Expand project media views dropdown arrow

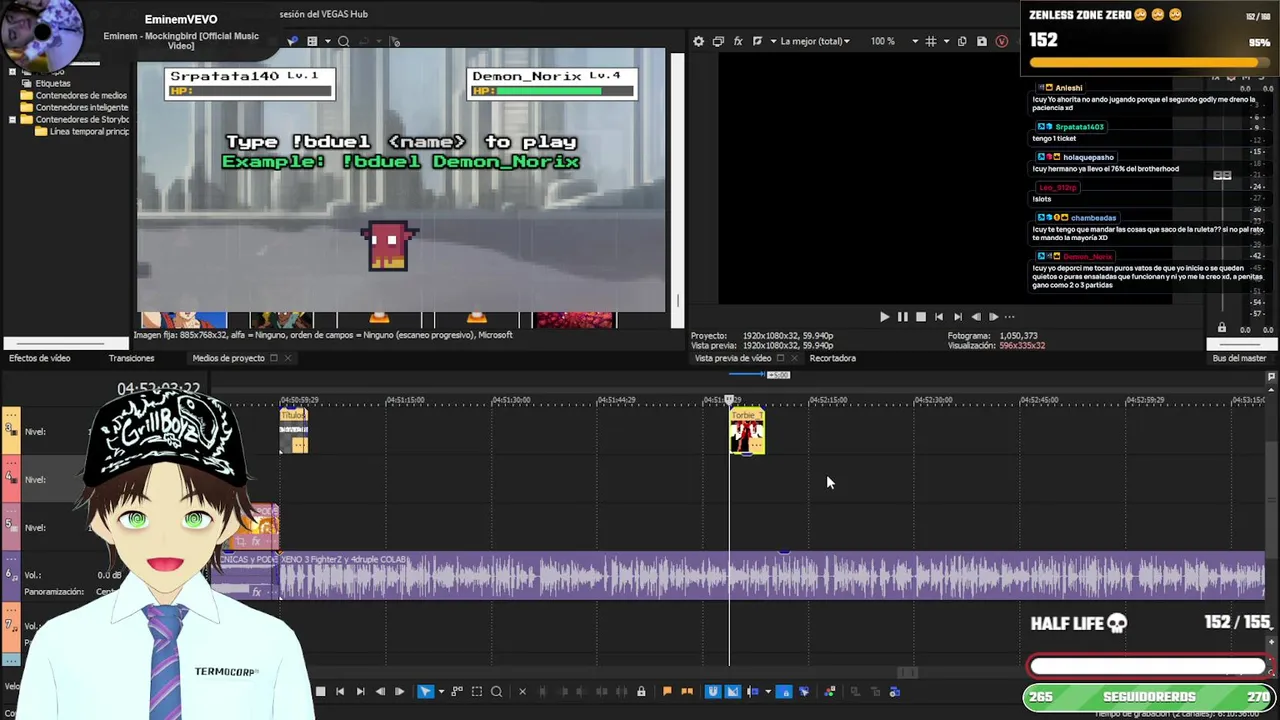[x=326, y=41]
